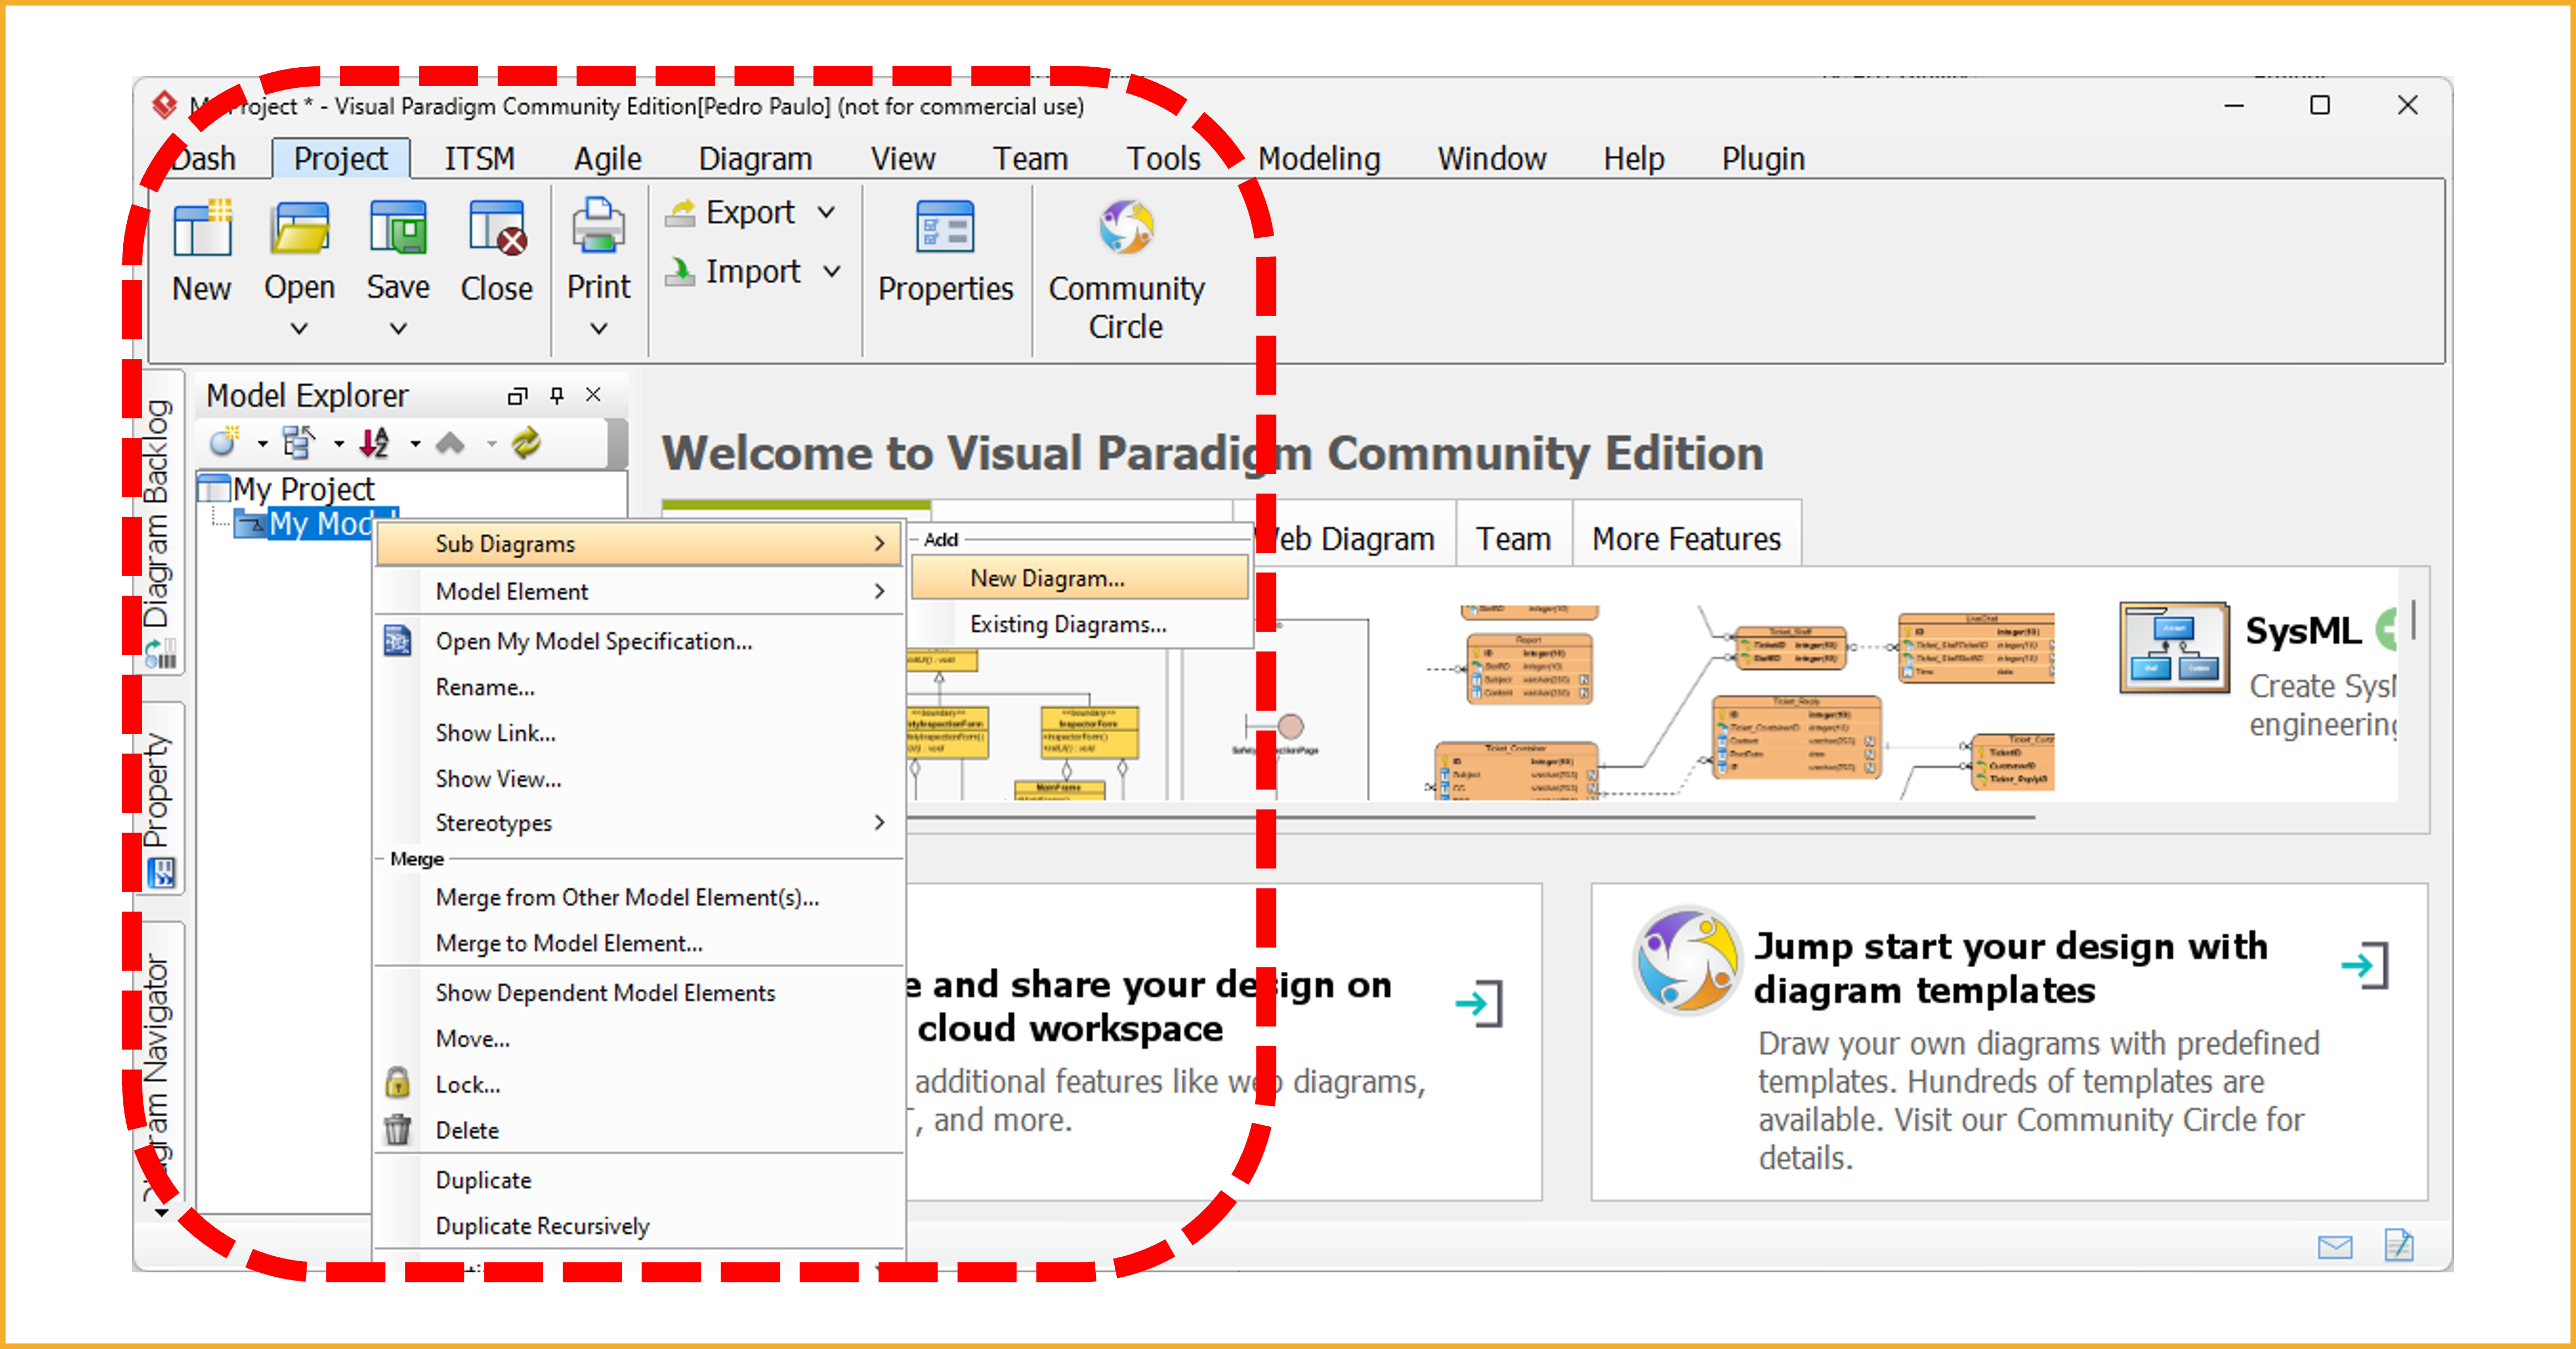Switch to the Diagram ribbon tab

(x=755, y=159)
